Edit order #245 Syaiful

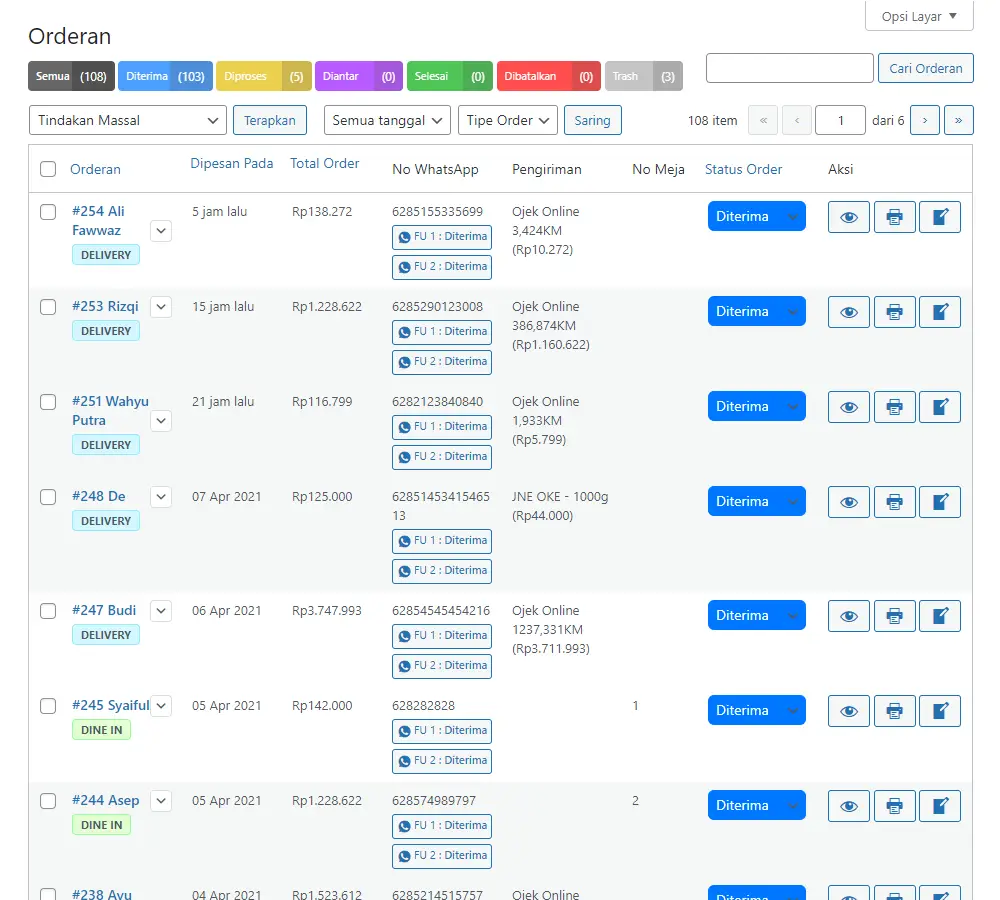point(939,711)
